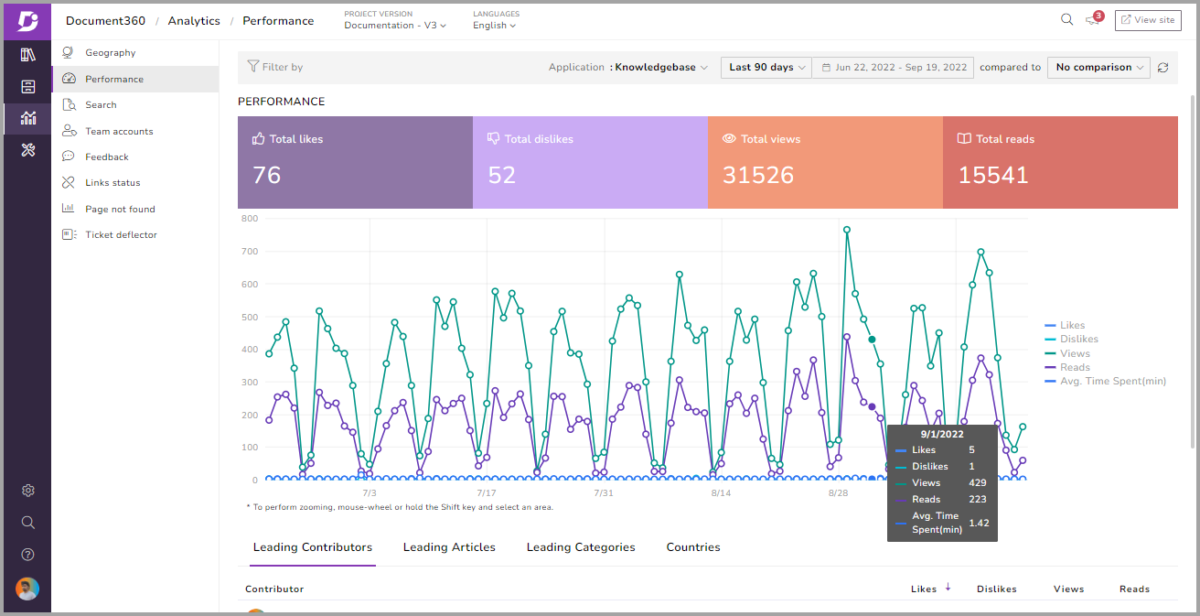Click the View site button
This screenshot has width=1200, height=616.
[1147, 19]
